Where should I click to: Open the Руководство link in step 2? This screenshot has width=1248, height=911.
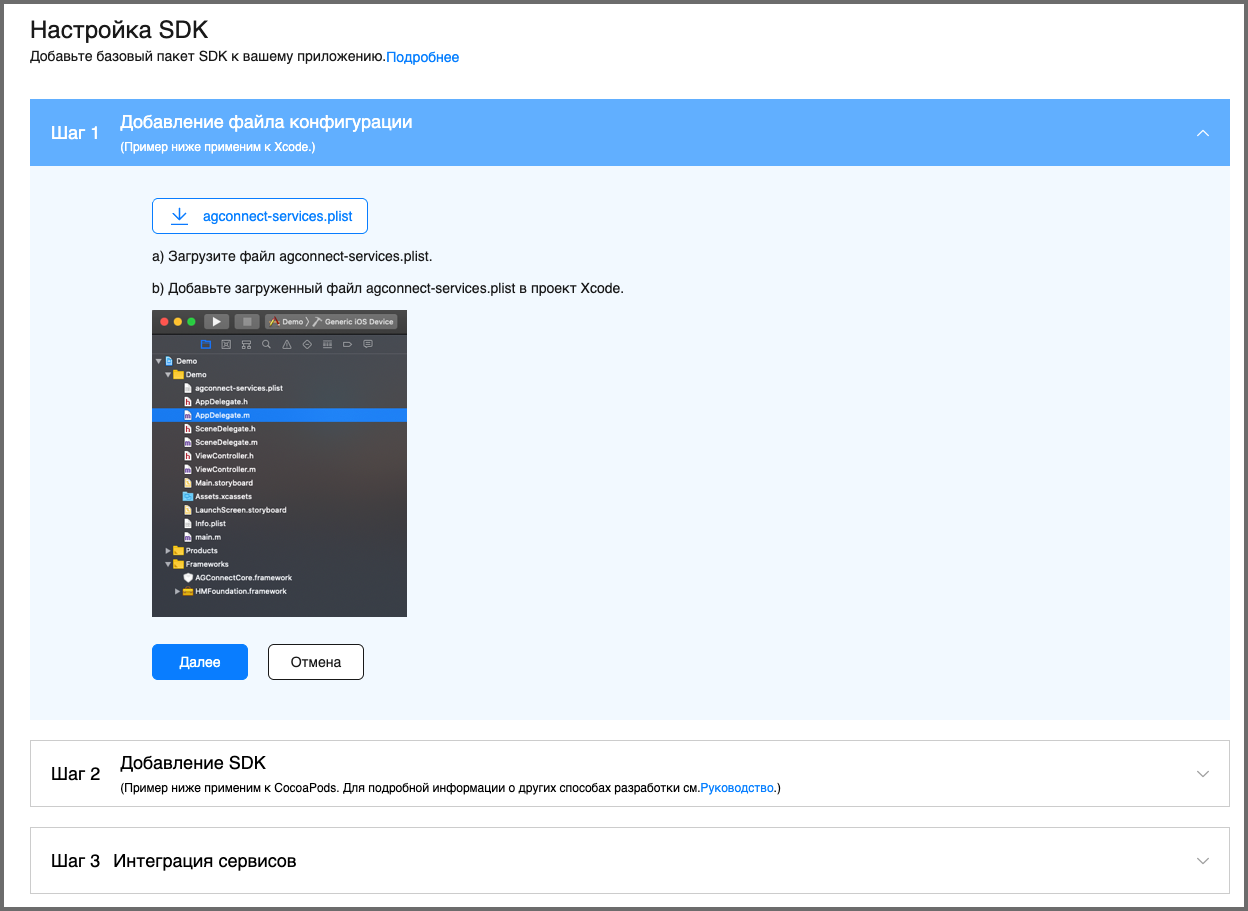(x=738, y=788)
